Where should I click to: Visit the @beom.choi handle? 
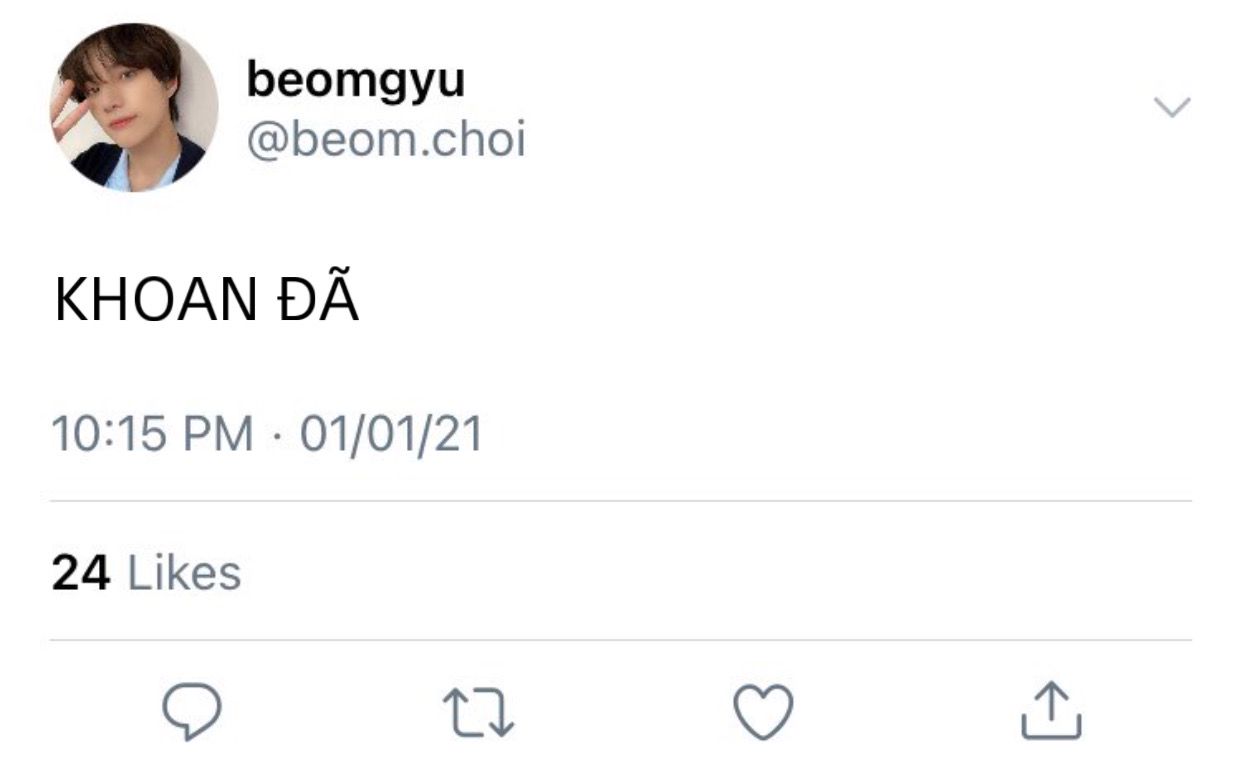click(386, 140)
